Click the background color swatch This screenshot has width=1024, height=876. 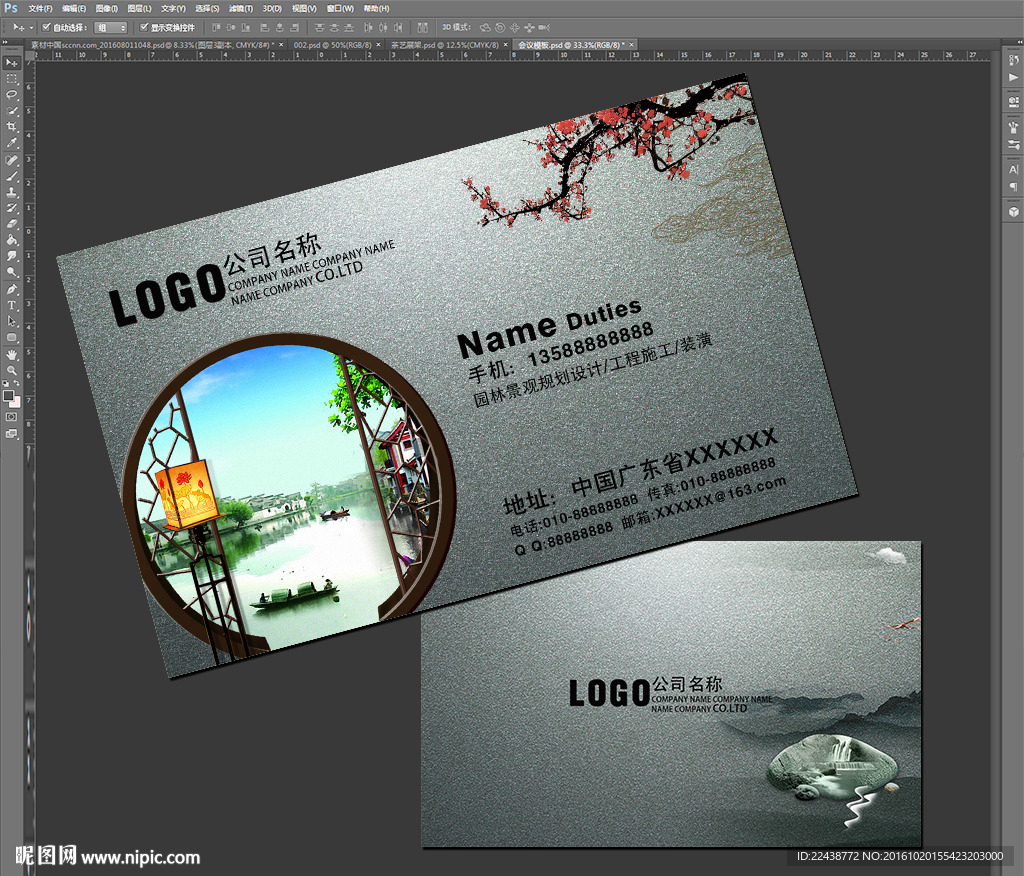(16, 402)
